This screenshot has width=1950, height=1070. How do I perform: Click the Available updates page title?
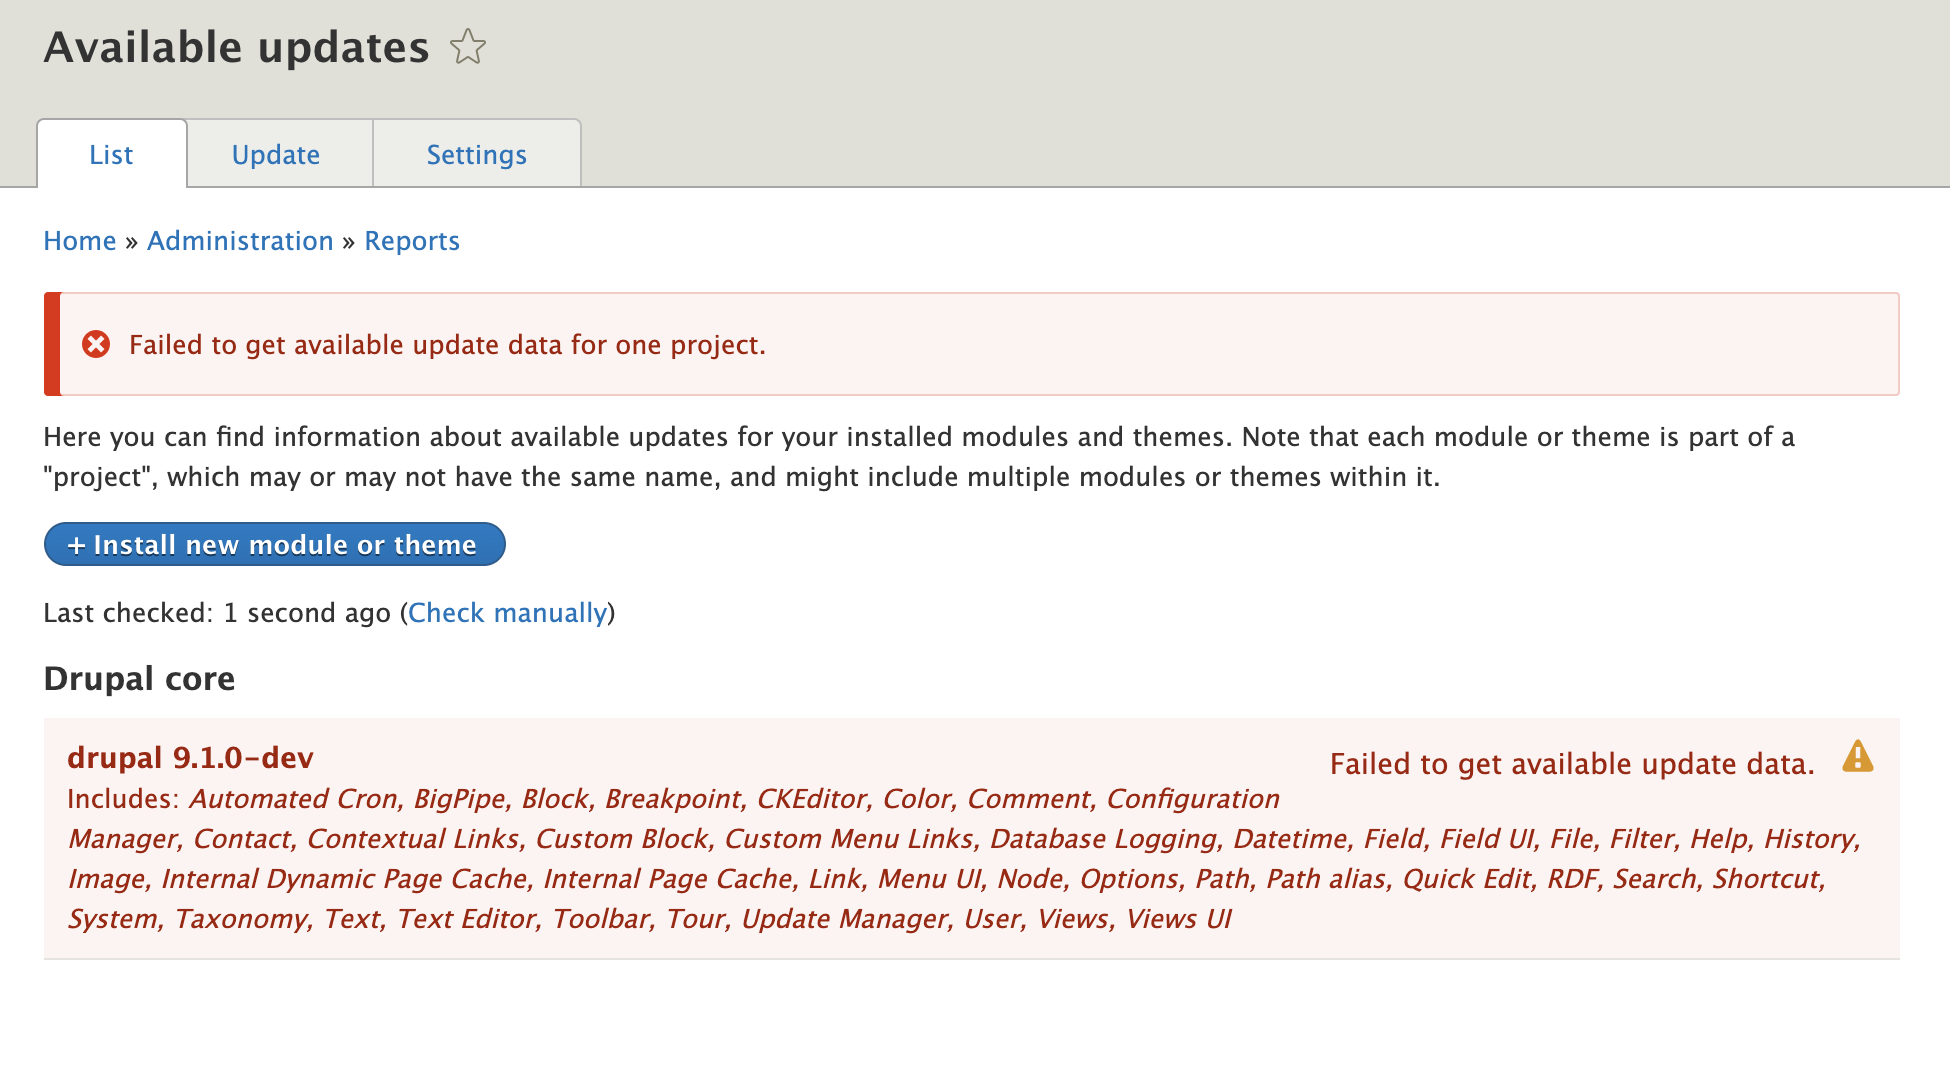[236, 47]
